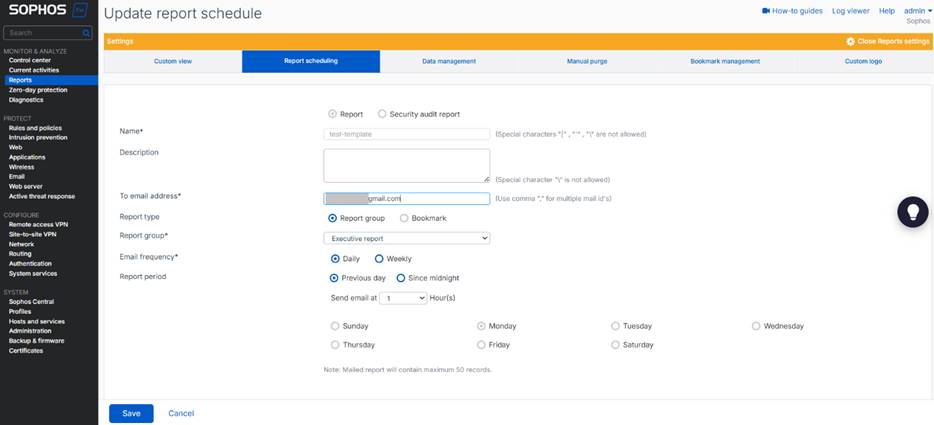Viewport: 934px width, 425px height.
Task: Choose the Weekly email frequency option
Action: click(x=379, y=258)
